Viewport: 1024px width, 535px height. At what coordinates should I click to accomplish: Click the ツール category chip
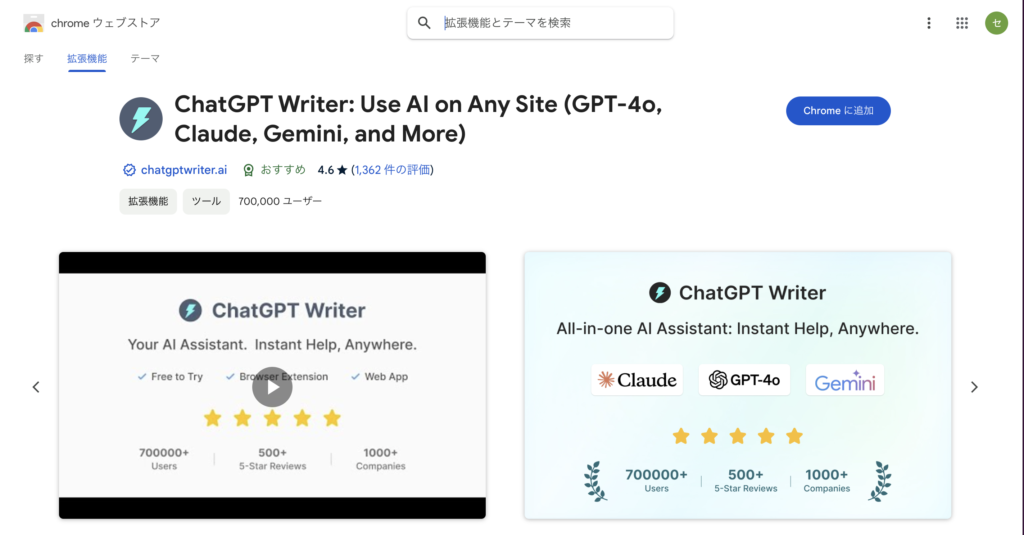tap(206, 201)
